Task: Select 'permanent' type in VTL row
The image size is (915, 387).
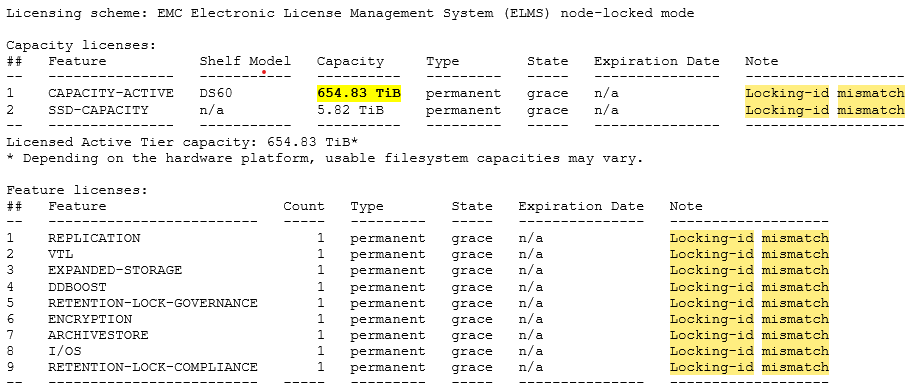Action: [x=387, y=254]
